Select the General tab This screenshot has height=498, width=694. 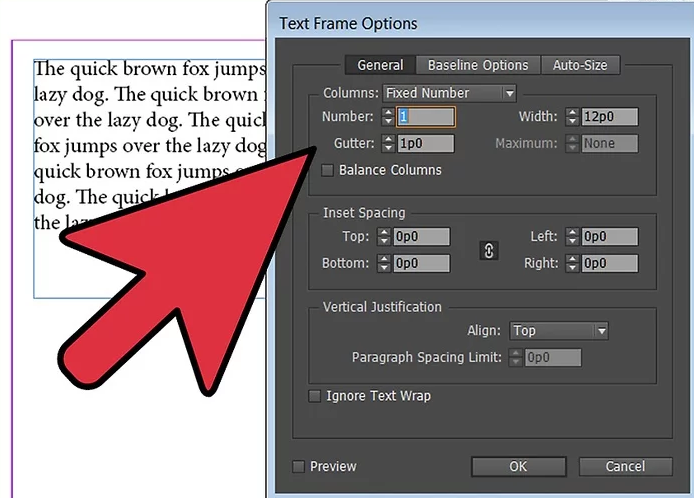[380, 65]
